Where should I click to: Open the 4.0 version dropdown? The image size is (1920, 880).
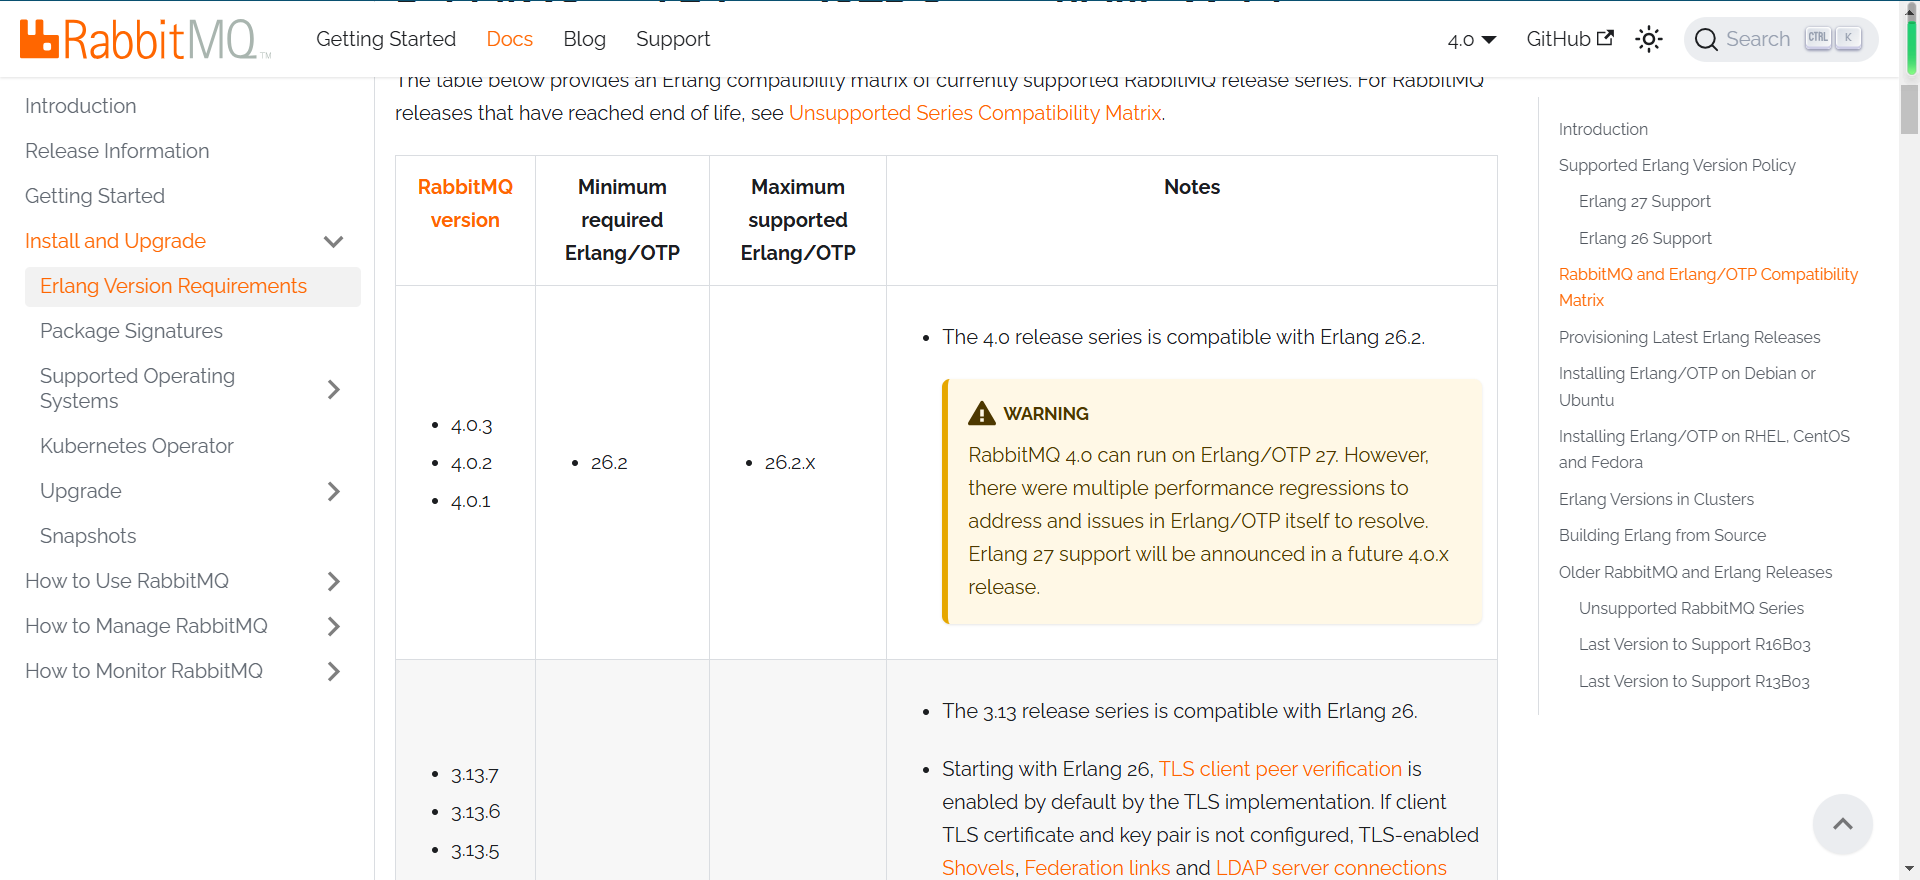point(1471,40)
